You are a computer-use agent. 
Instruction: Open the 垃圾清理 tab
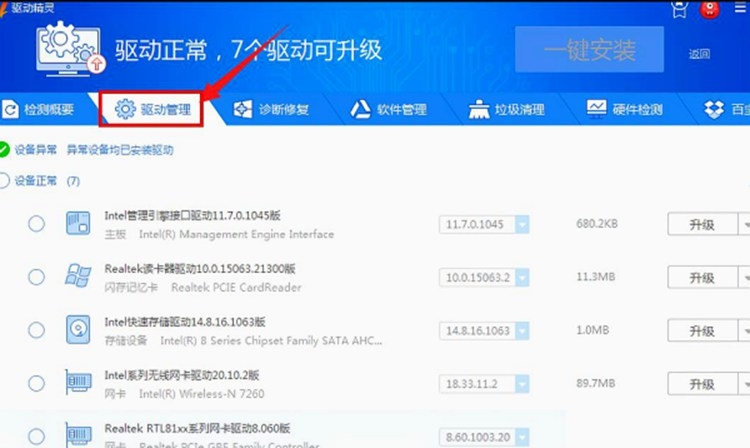pos(507,109)
